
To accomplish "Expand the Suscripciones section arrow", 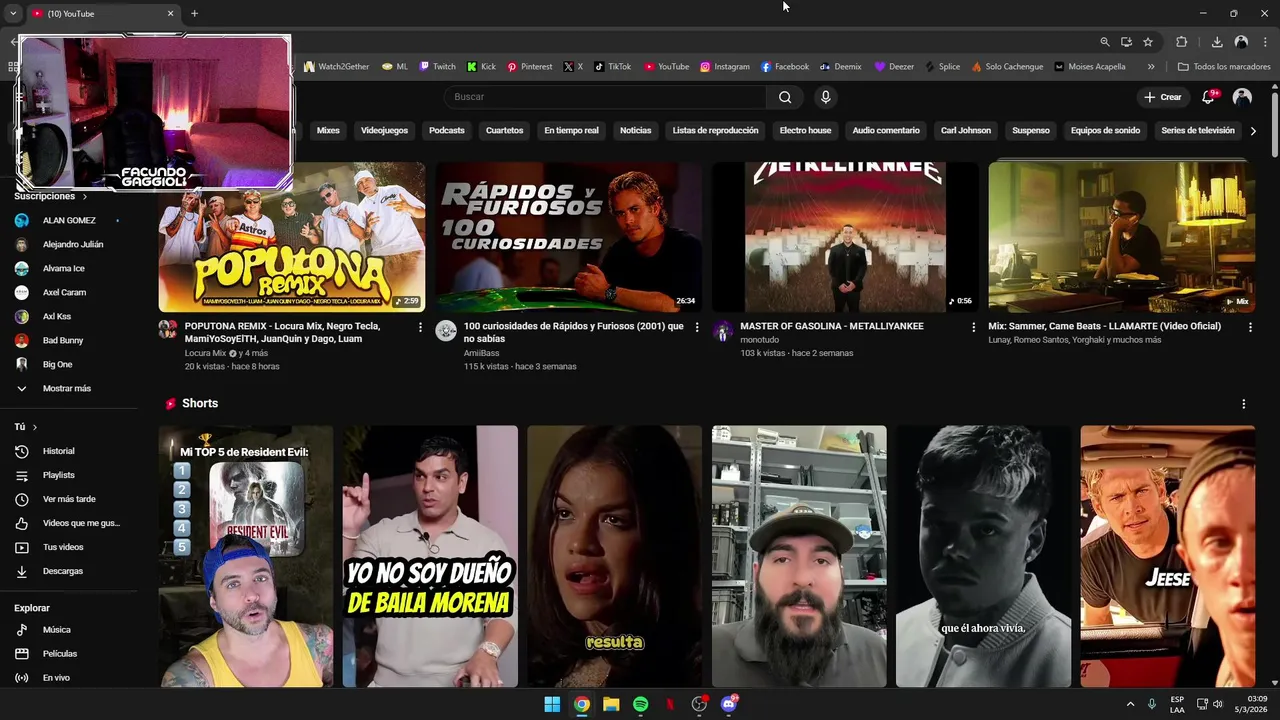I will tap(84, 197).
